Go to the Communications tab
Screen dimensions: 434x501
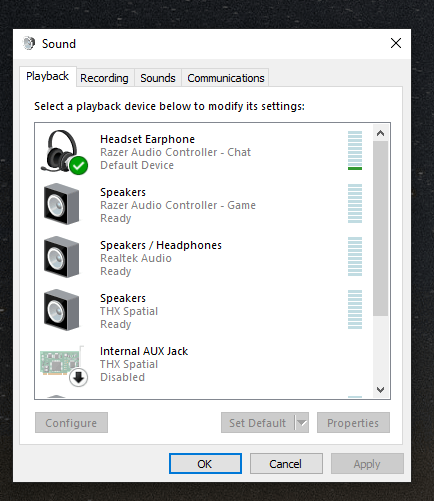coord(226,78)
